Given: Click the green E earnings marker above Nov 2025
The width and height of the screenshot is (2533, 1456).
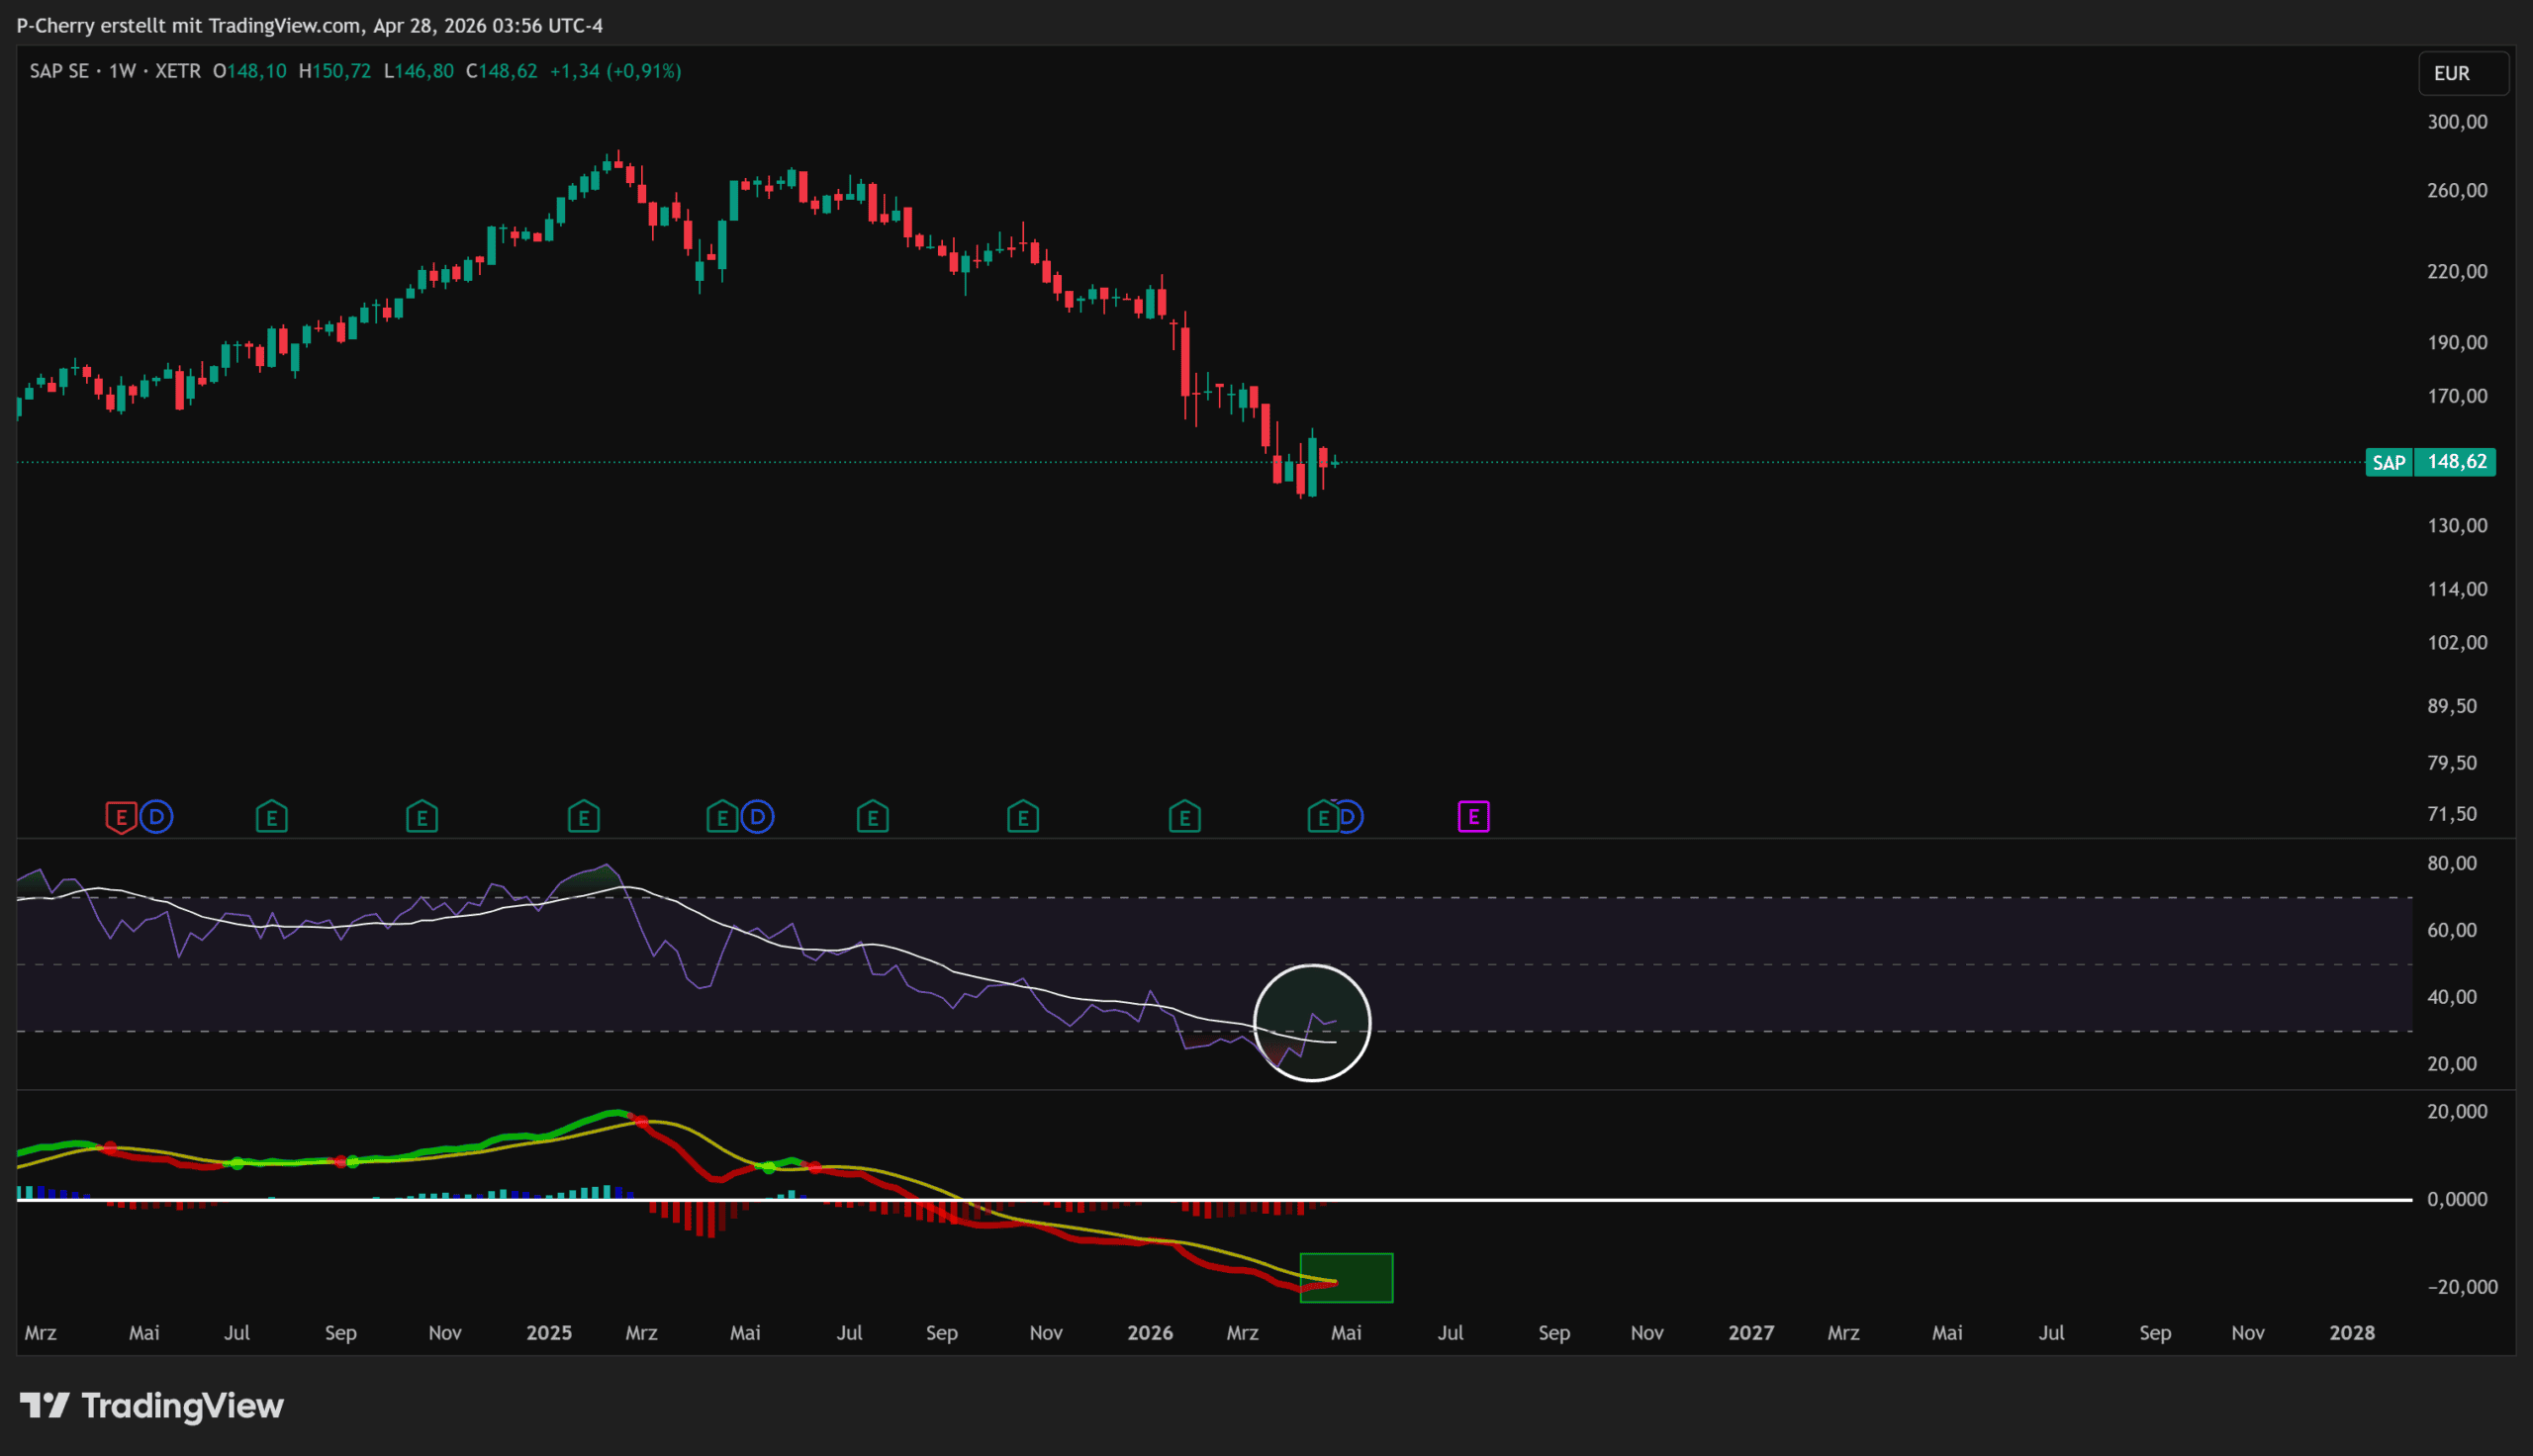Looking at the screenshot, I should [1022, 817].
